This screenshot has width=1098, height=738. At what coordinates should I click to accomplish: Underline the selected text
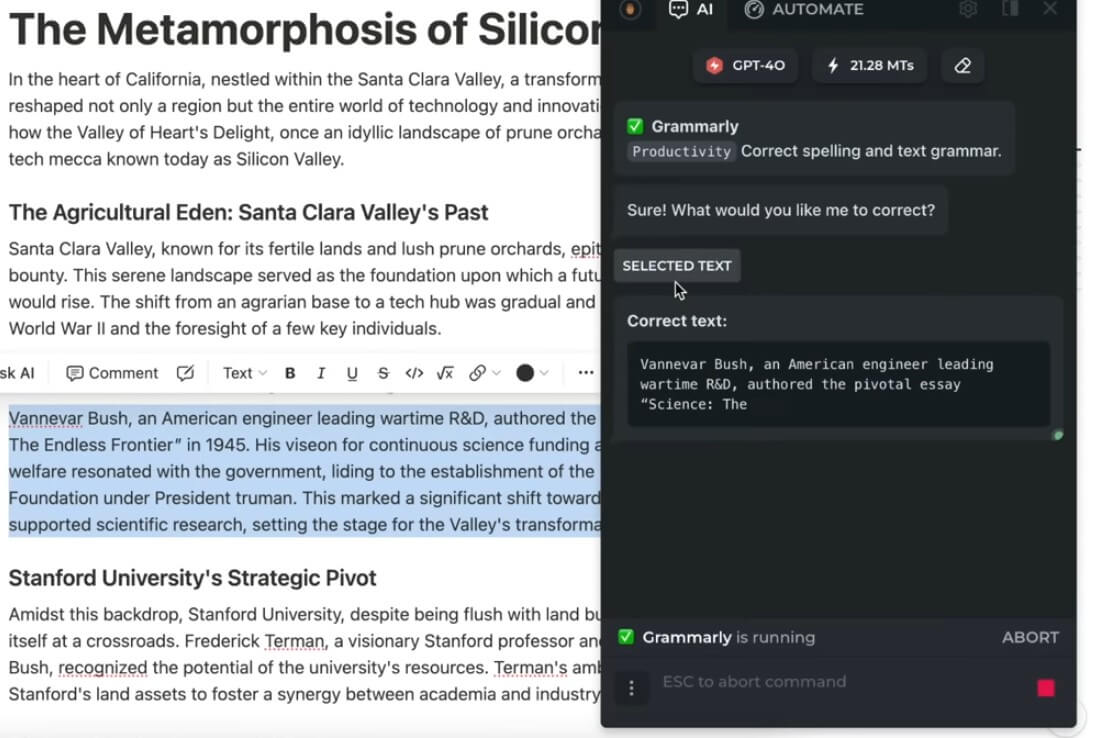coord(352,373)
